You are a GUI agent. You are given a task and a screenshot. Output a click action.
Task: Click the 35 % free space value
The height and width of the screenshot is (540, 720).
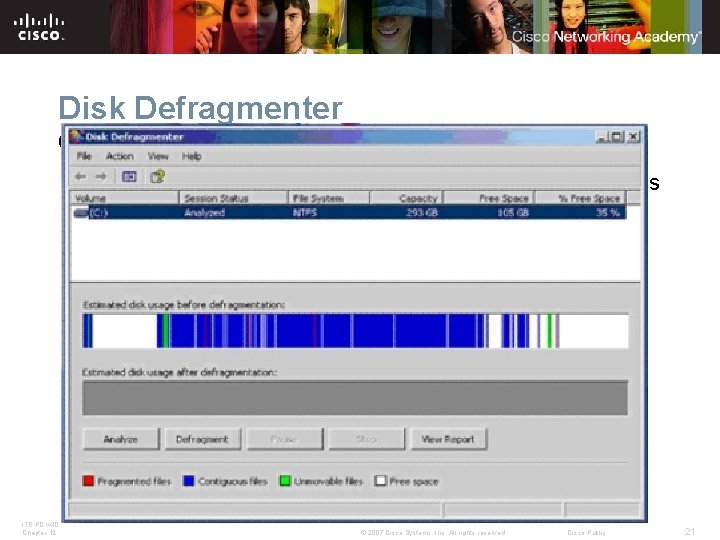tap(608, 213)
